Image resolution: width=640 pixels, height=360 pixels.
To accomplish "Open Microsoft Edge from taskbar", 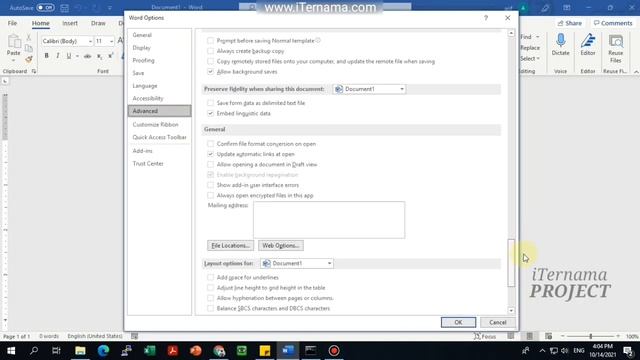I will click(x=103, y=351).
